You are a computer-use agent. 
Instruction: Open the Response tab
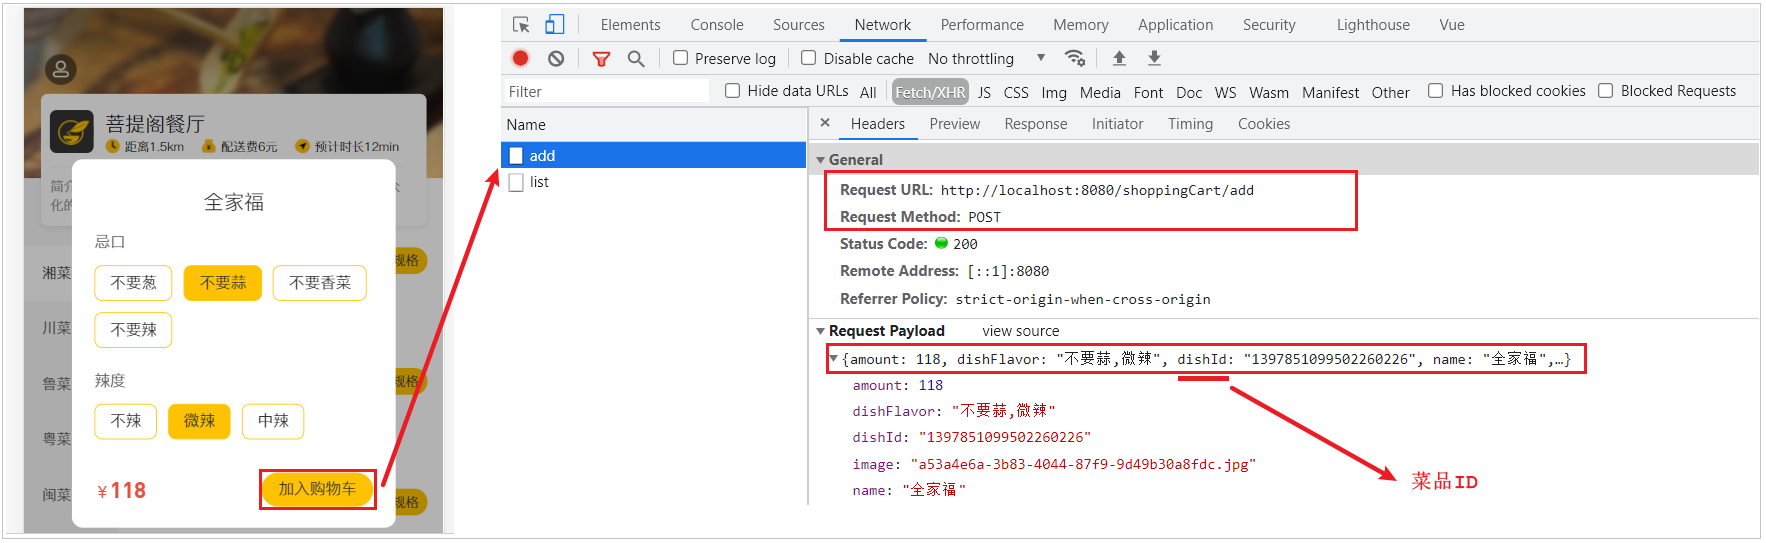[x=1035, y=124]
